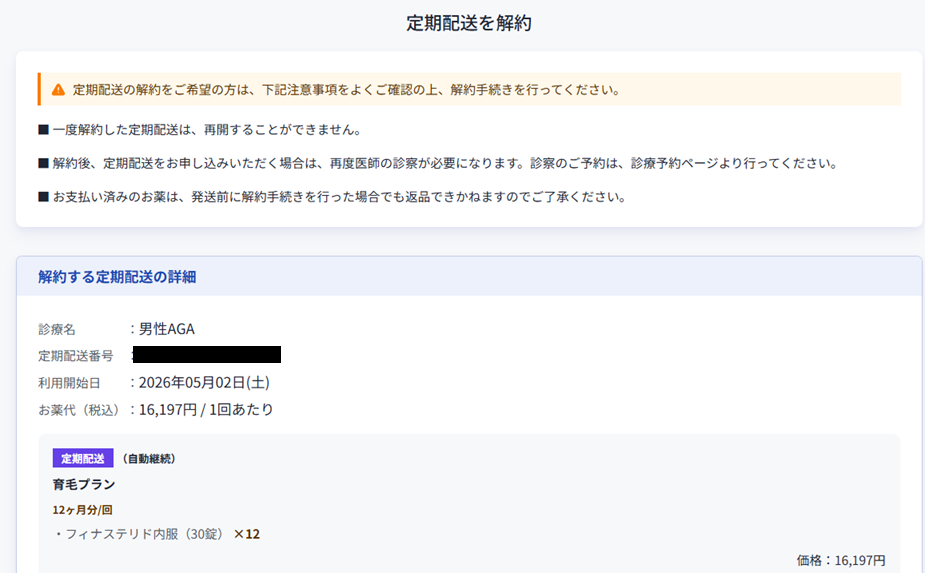Image resolution: width=925 pixels, height=573 pixels.
Task: Click the plan name 育毛プラン
Action: [84, 484]
